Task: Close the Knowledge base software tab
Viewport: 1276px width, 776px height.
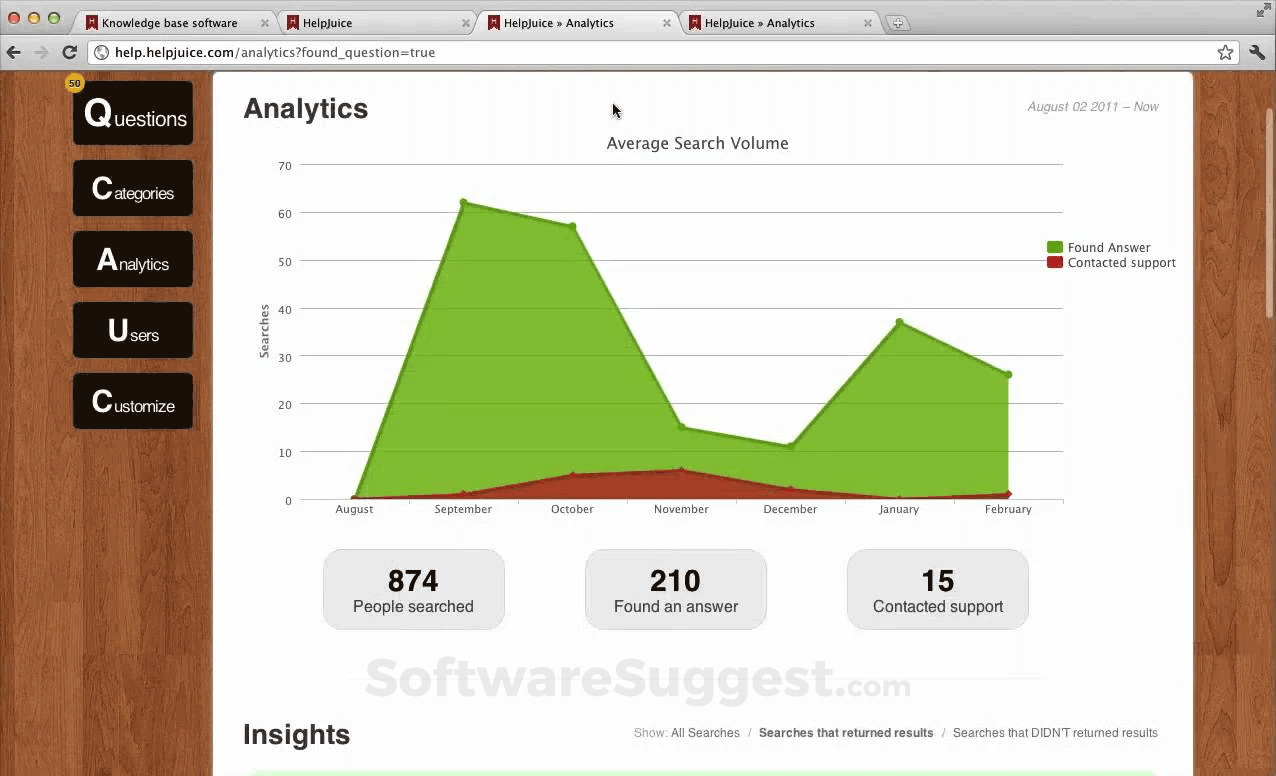Action: (265, 23)
